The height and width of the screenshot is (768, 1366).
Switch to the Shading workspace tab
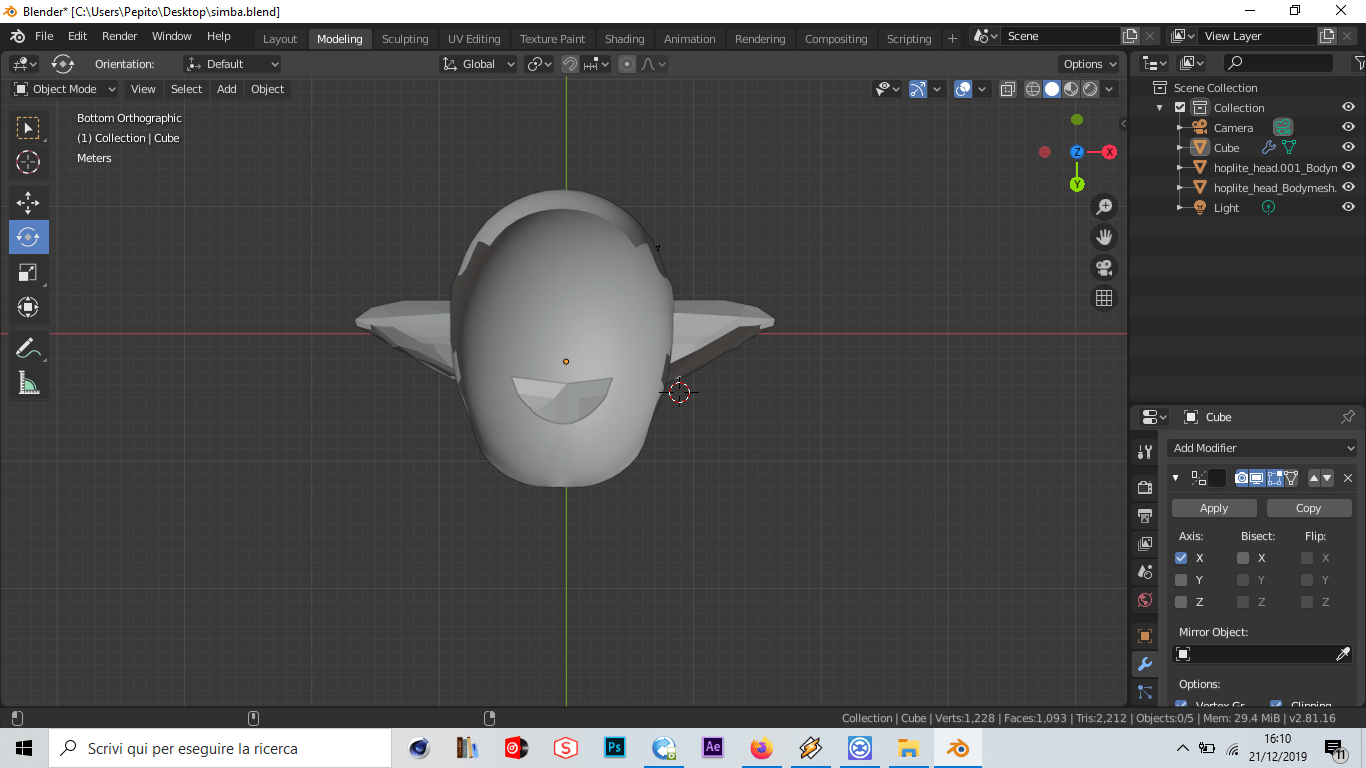coord(624,39)
